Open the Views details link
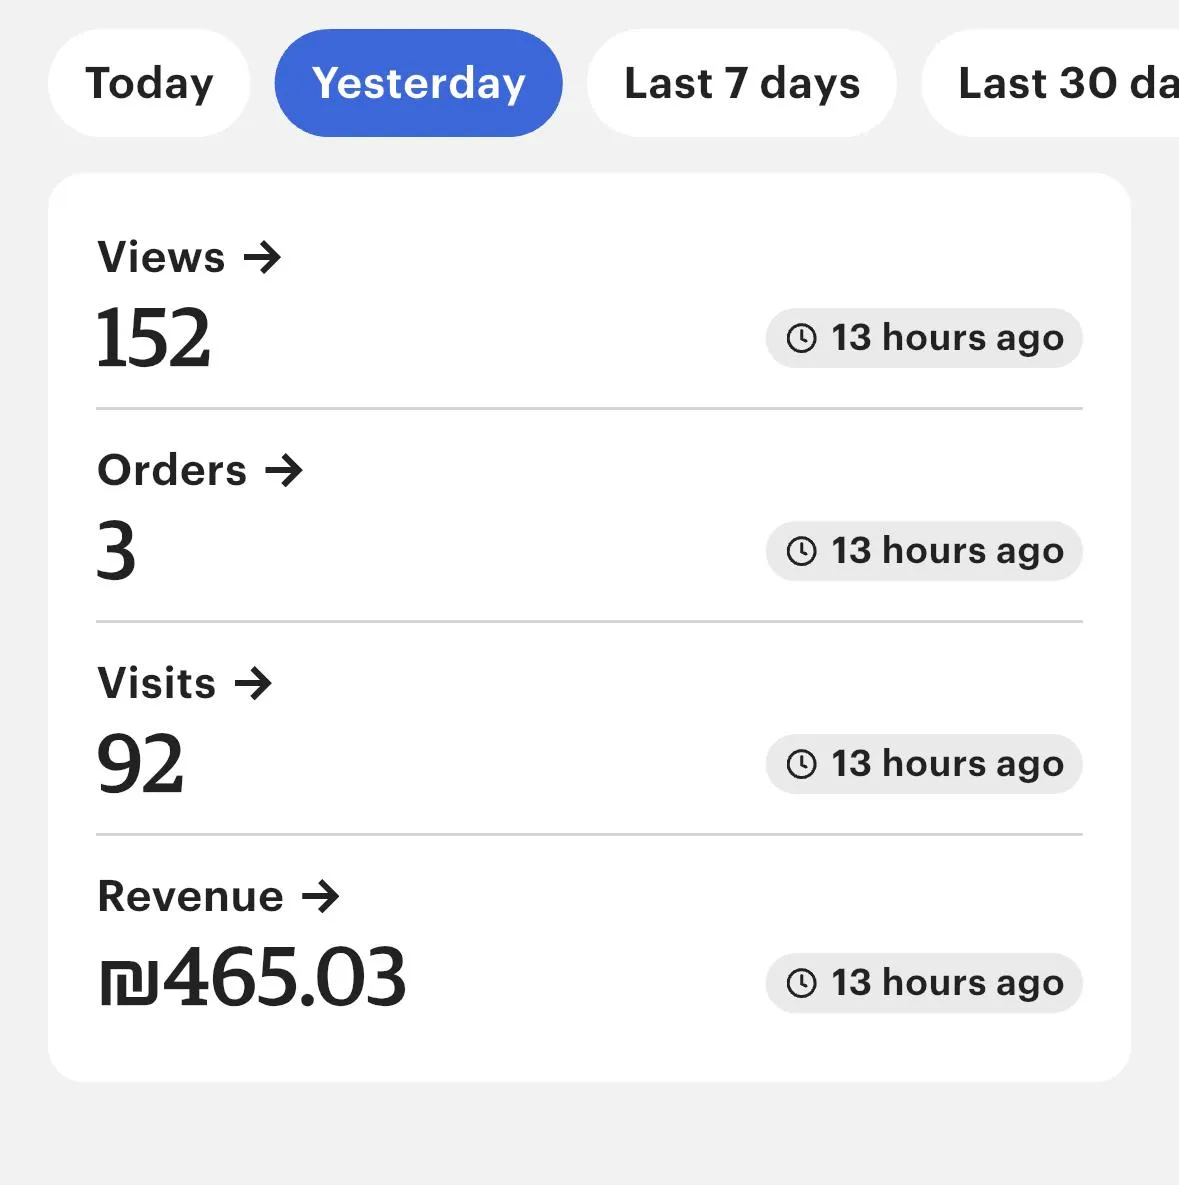Image resolution: width=1179 pixels, height=1185 pixels. coord(161,258)
